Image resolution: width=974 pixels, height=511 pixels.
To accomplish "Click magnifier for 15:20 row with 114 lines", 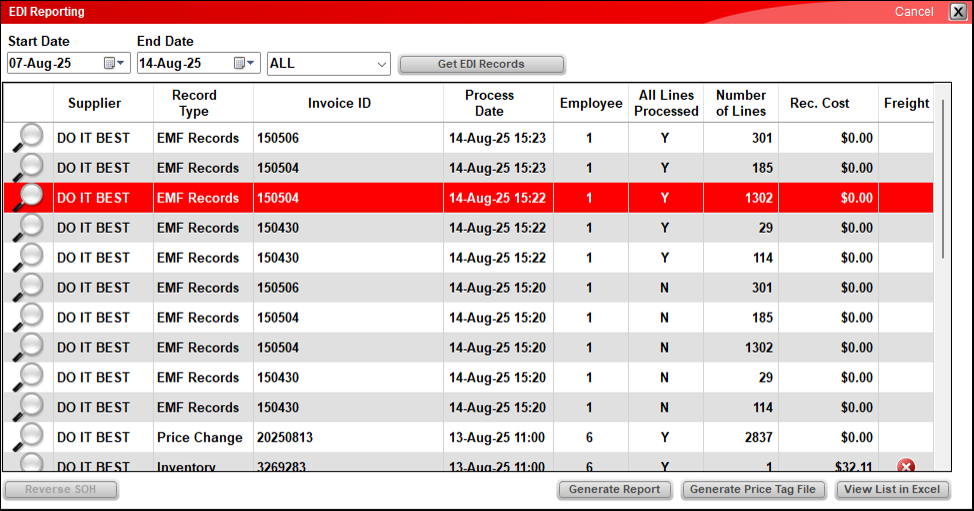I will 30,407.
